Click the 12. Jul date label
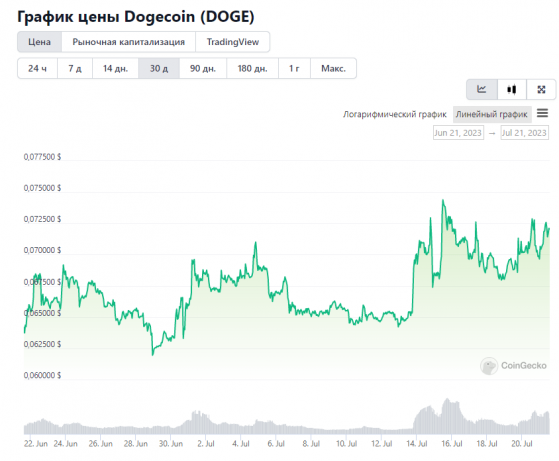The height and width of the screenshot is (461, 559). (381, 444)
